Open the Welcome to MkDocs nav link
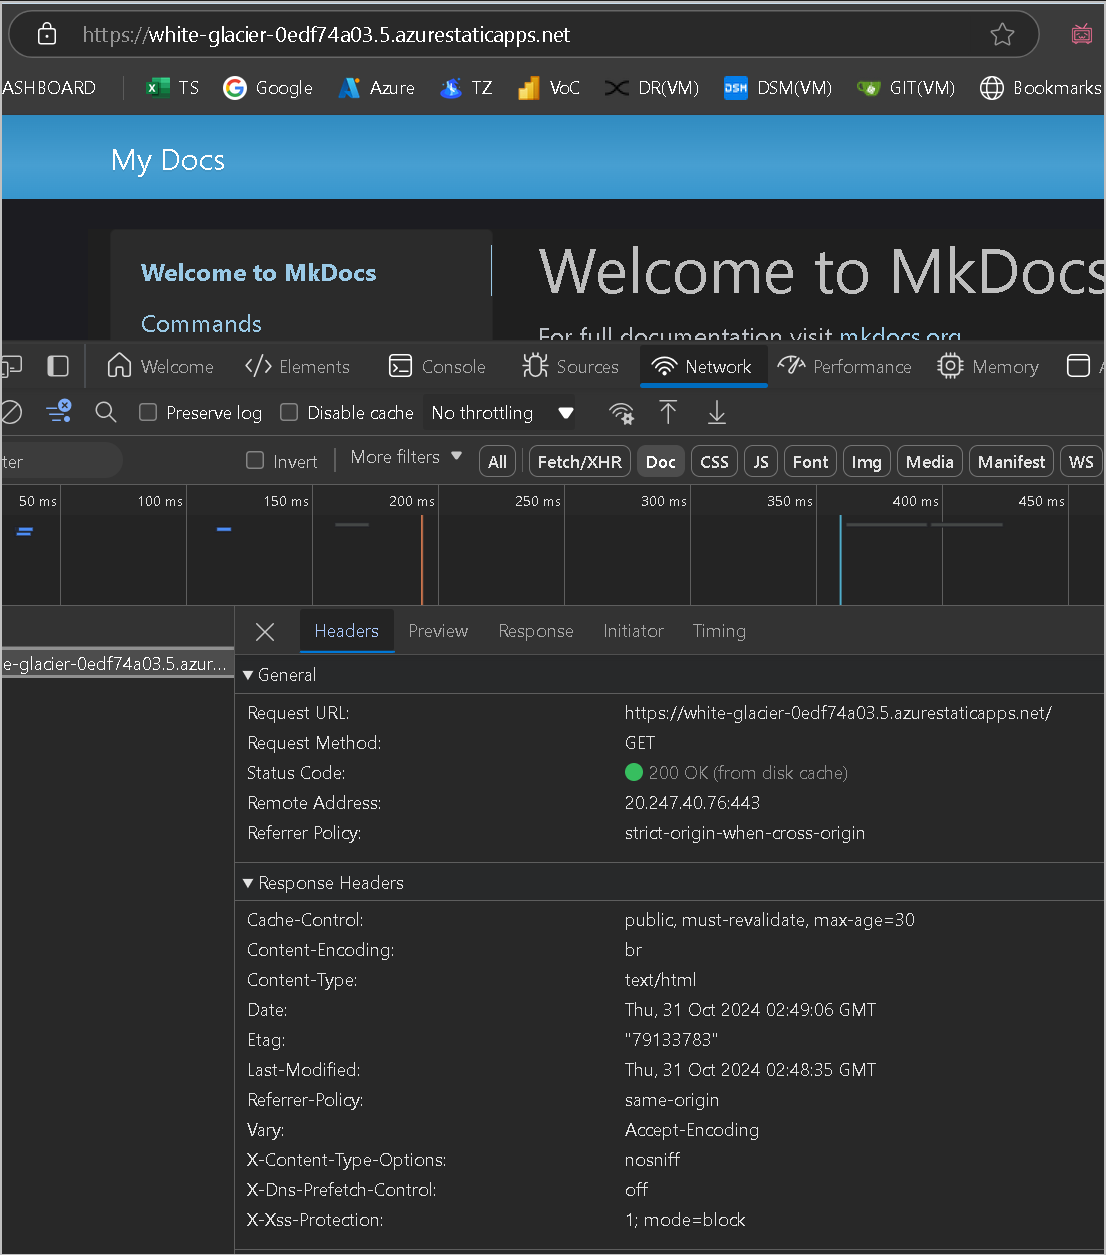Image resolution: width=1106 pixels, height=1255 pixels. [259, 273]
